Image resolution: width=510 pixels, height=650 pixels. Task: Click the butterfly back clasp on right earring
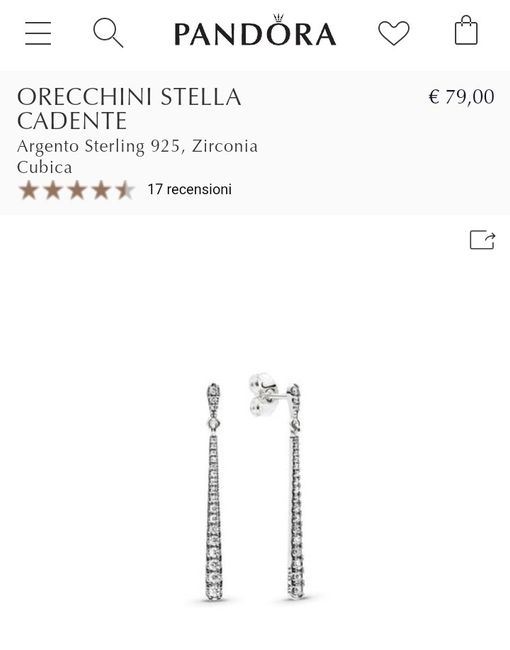pos(263,395)
